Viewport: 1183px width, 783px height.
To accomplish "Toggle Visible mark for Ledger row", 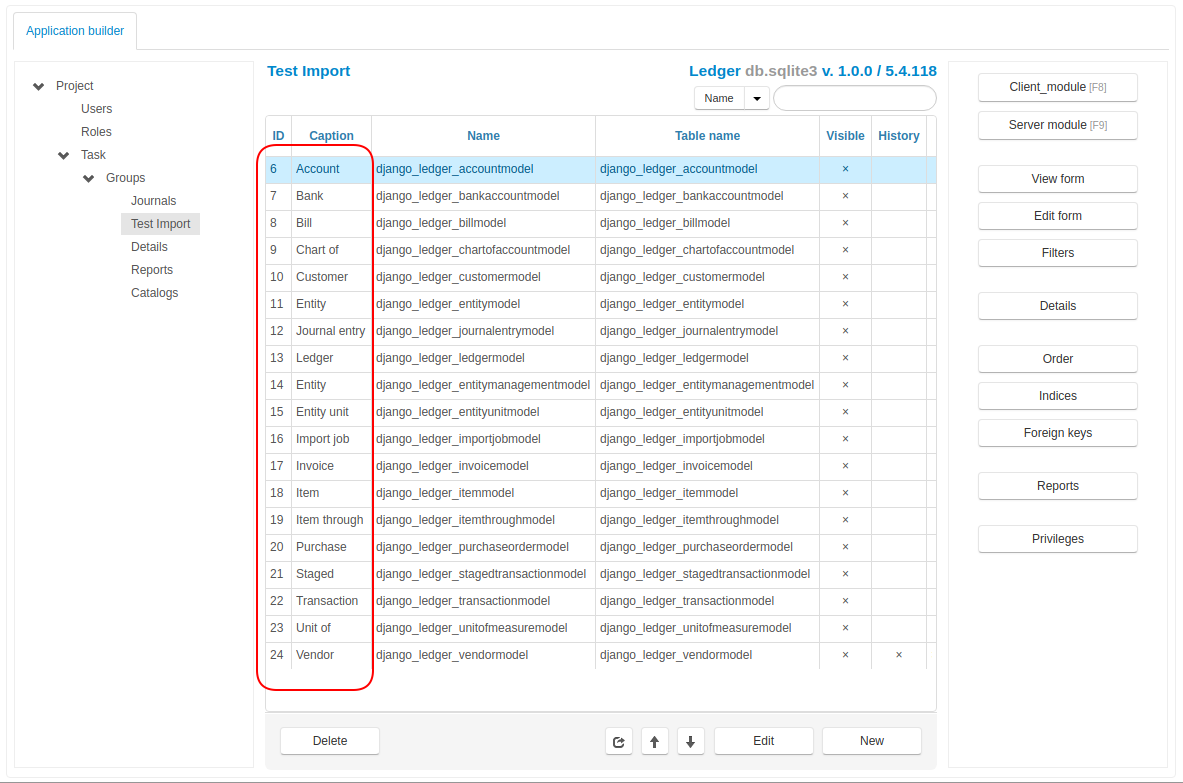I will click(845, 358).
